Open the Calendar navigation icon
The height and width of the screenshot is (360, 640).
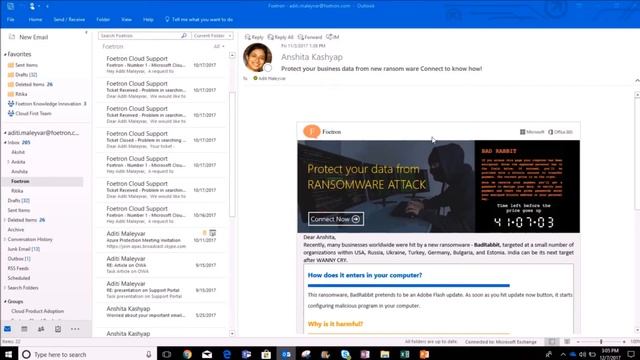[x=24, y=329]
